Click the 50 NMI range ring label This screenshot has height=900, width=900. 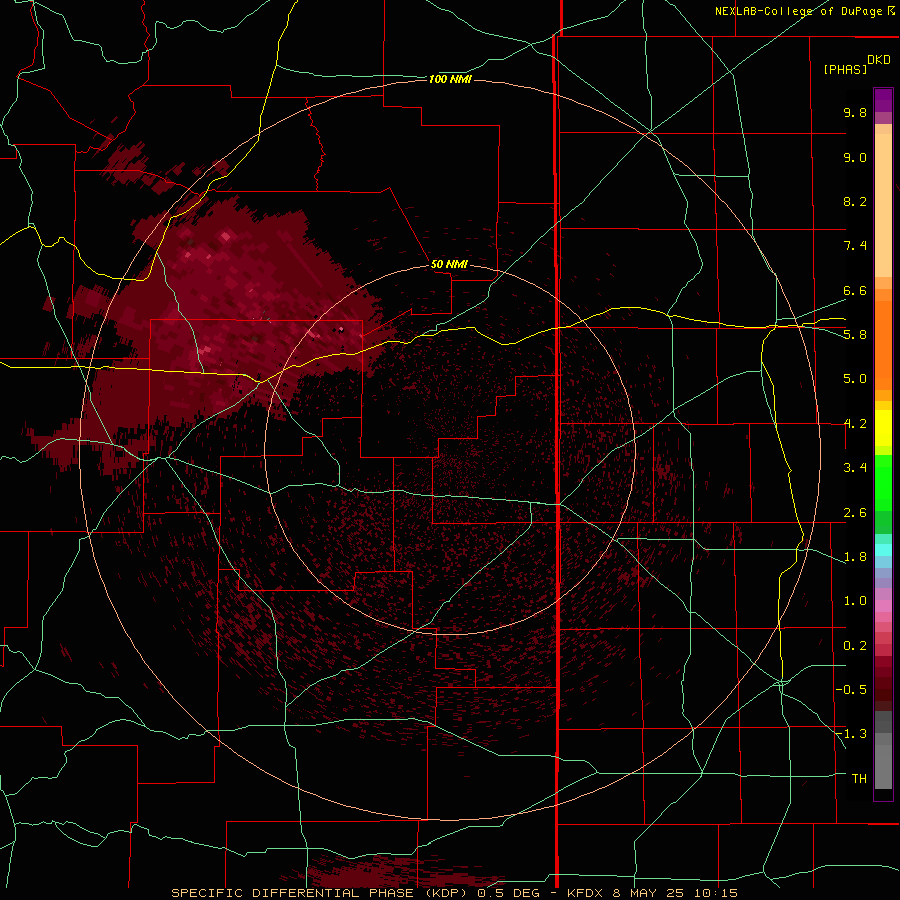(x=449, y=264)
